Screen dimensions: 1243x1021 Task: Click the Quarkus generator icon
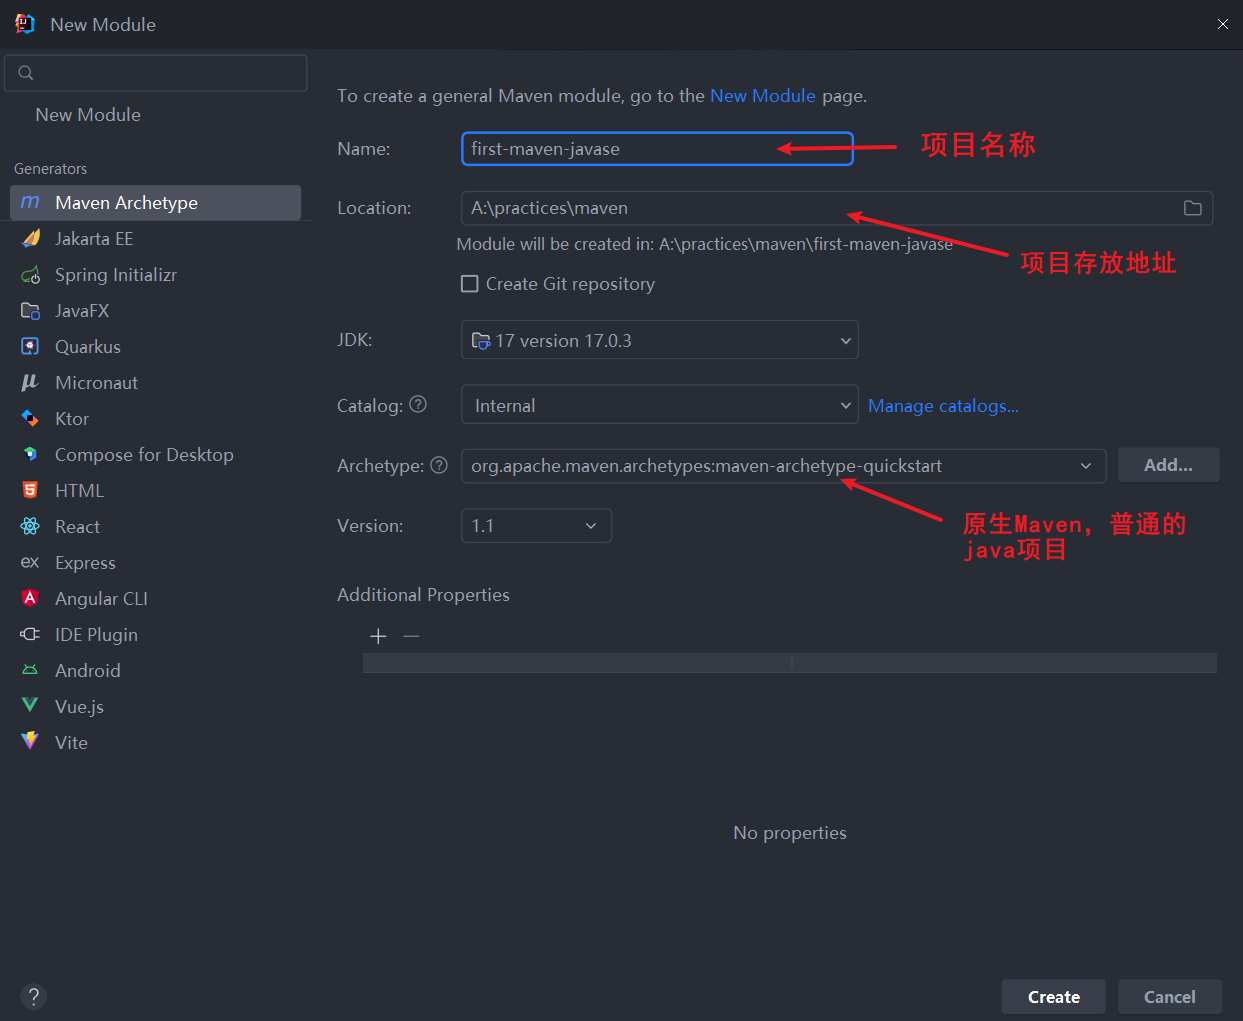(x=31, y=346)
